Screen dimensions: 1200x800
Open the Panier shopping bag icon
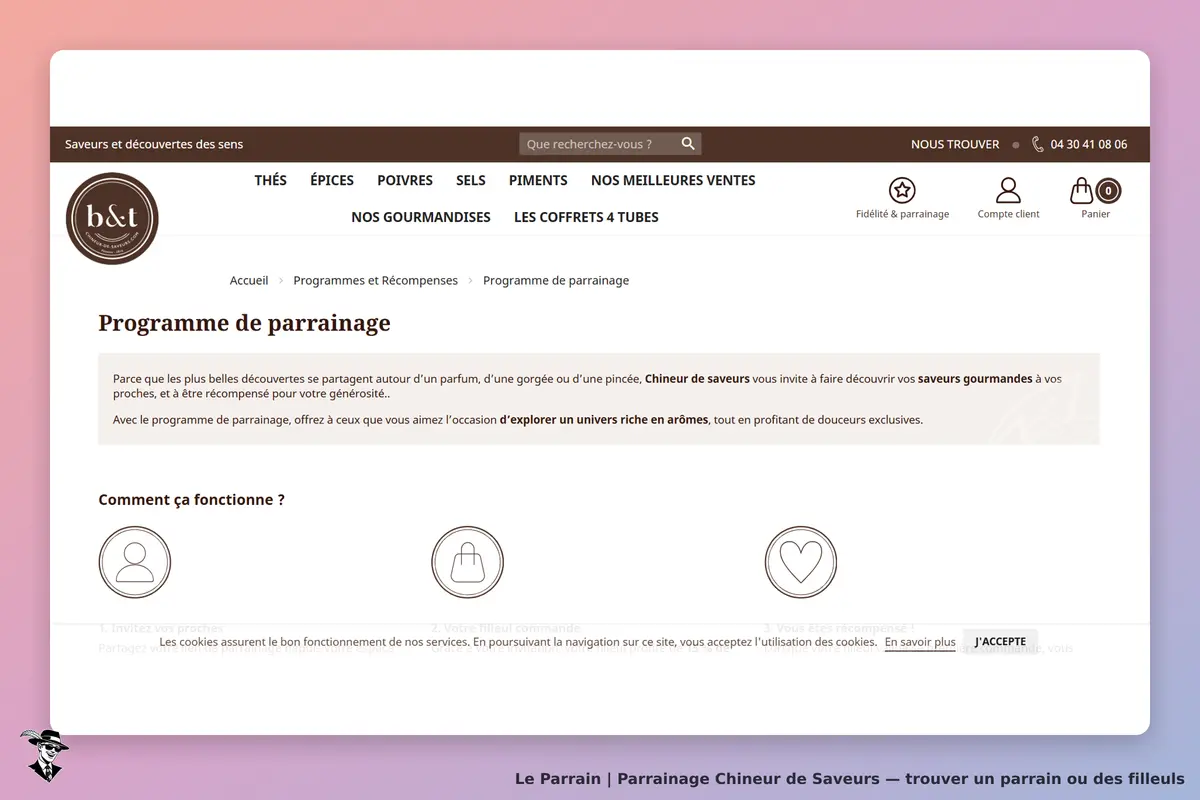tap(1082, 190)
